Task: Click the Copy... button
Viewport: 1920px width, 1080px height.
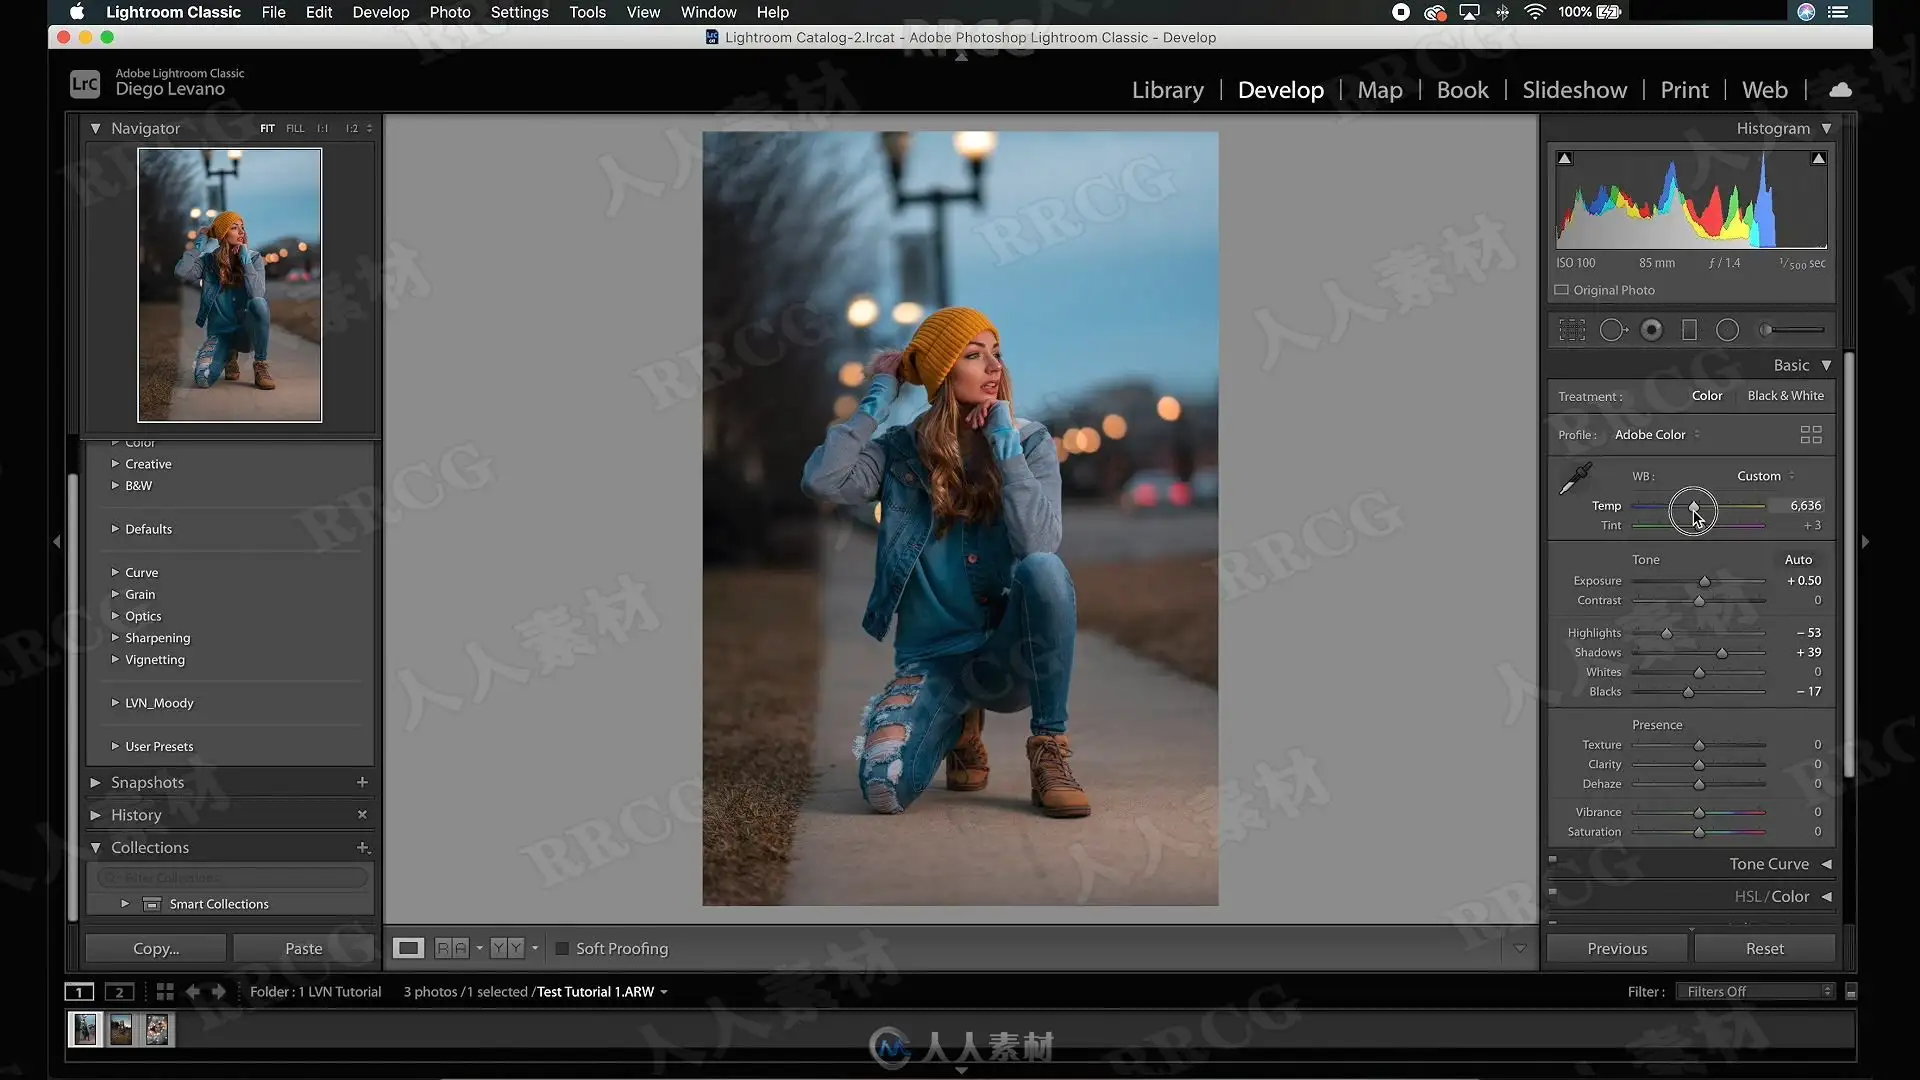Action: pyautogui.click(x=156, y=949)
